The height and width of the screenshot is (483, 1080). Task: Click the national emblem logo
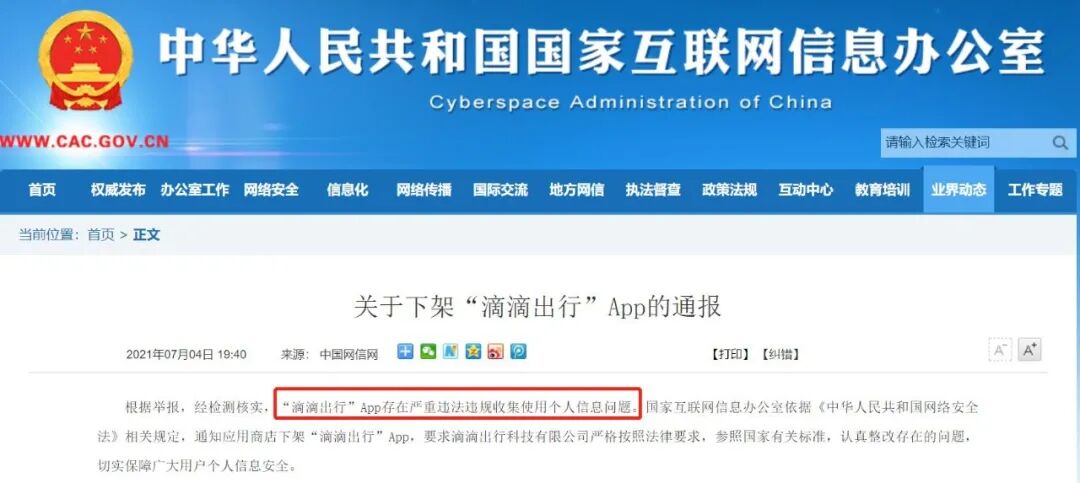pos(84,60)
